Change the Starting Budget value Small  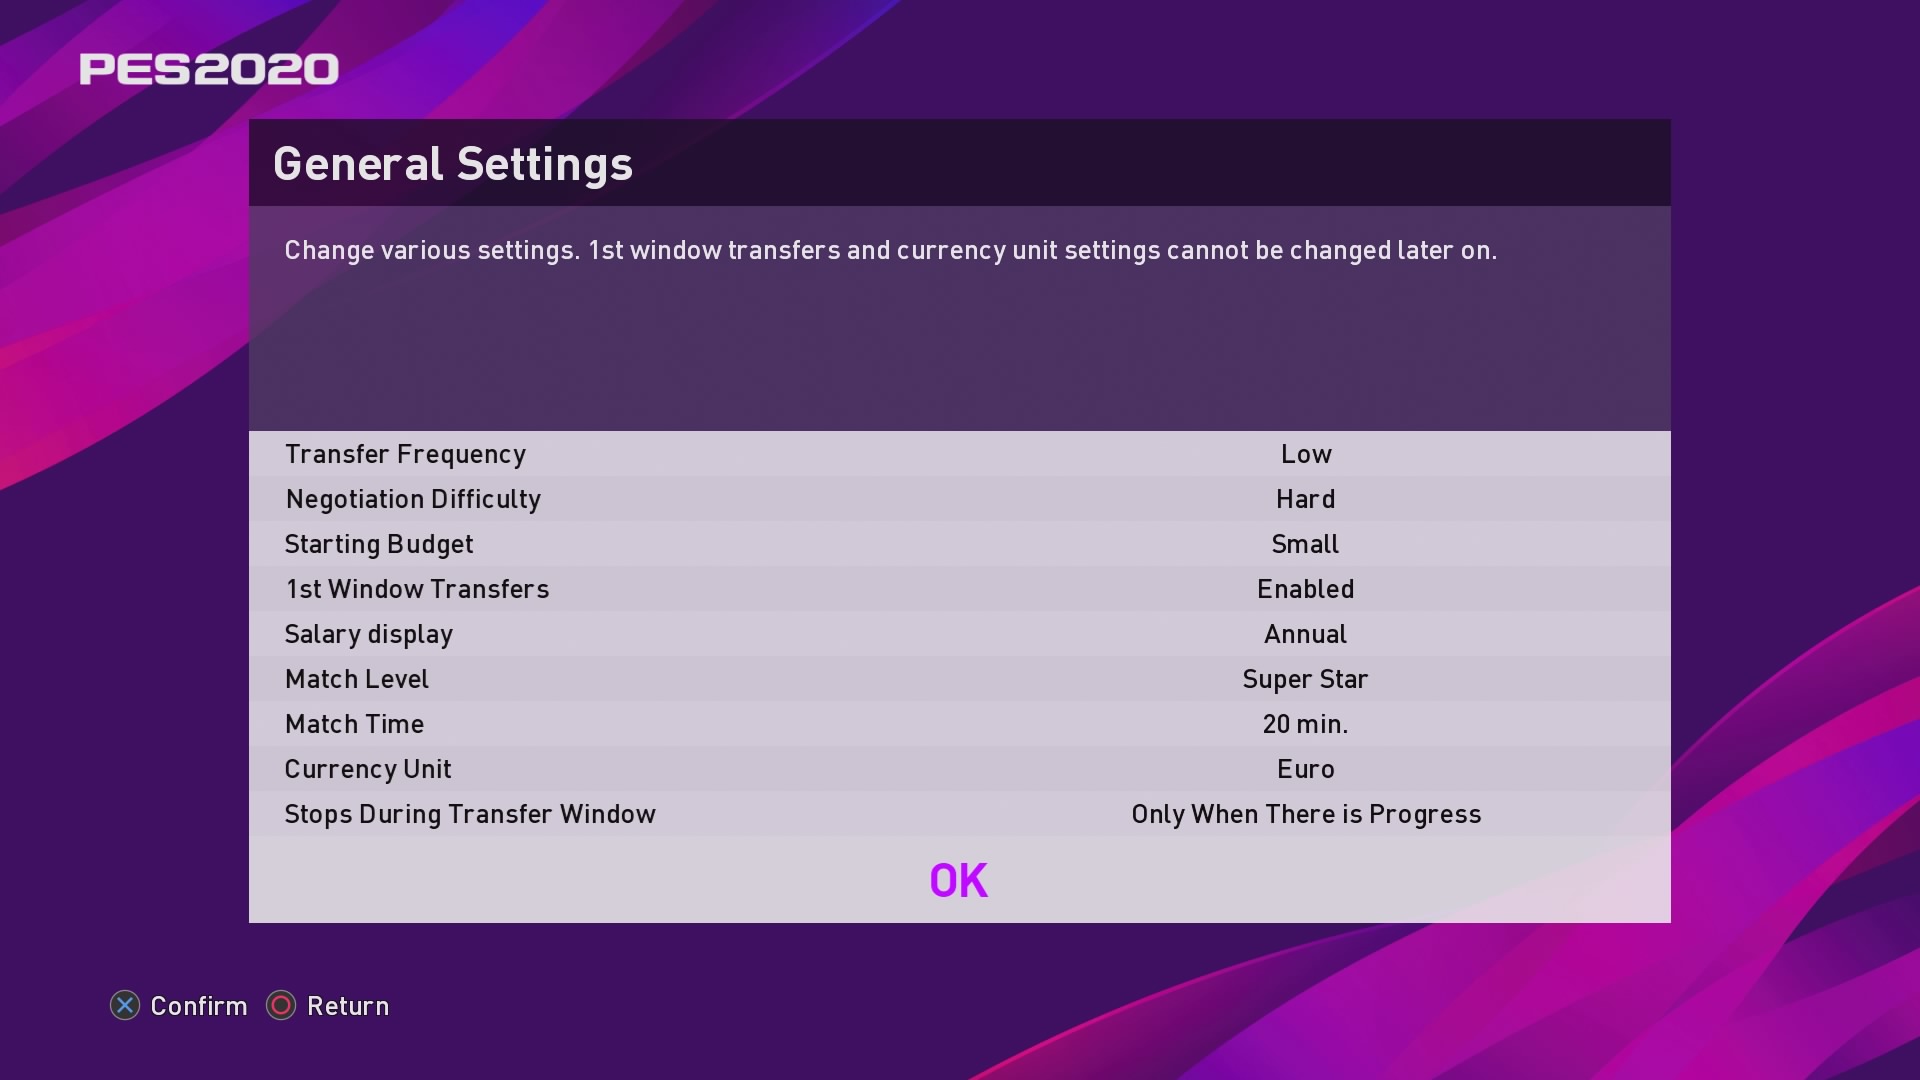[x=1305, y=544]
